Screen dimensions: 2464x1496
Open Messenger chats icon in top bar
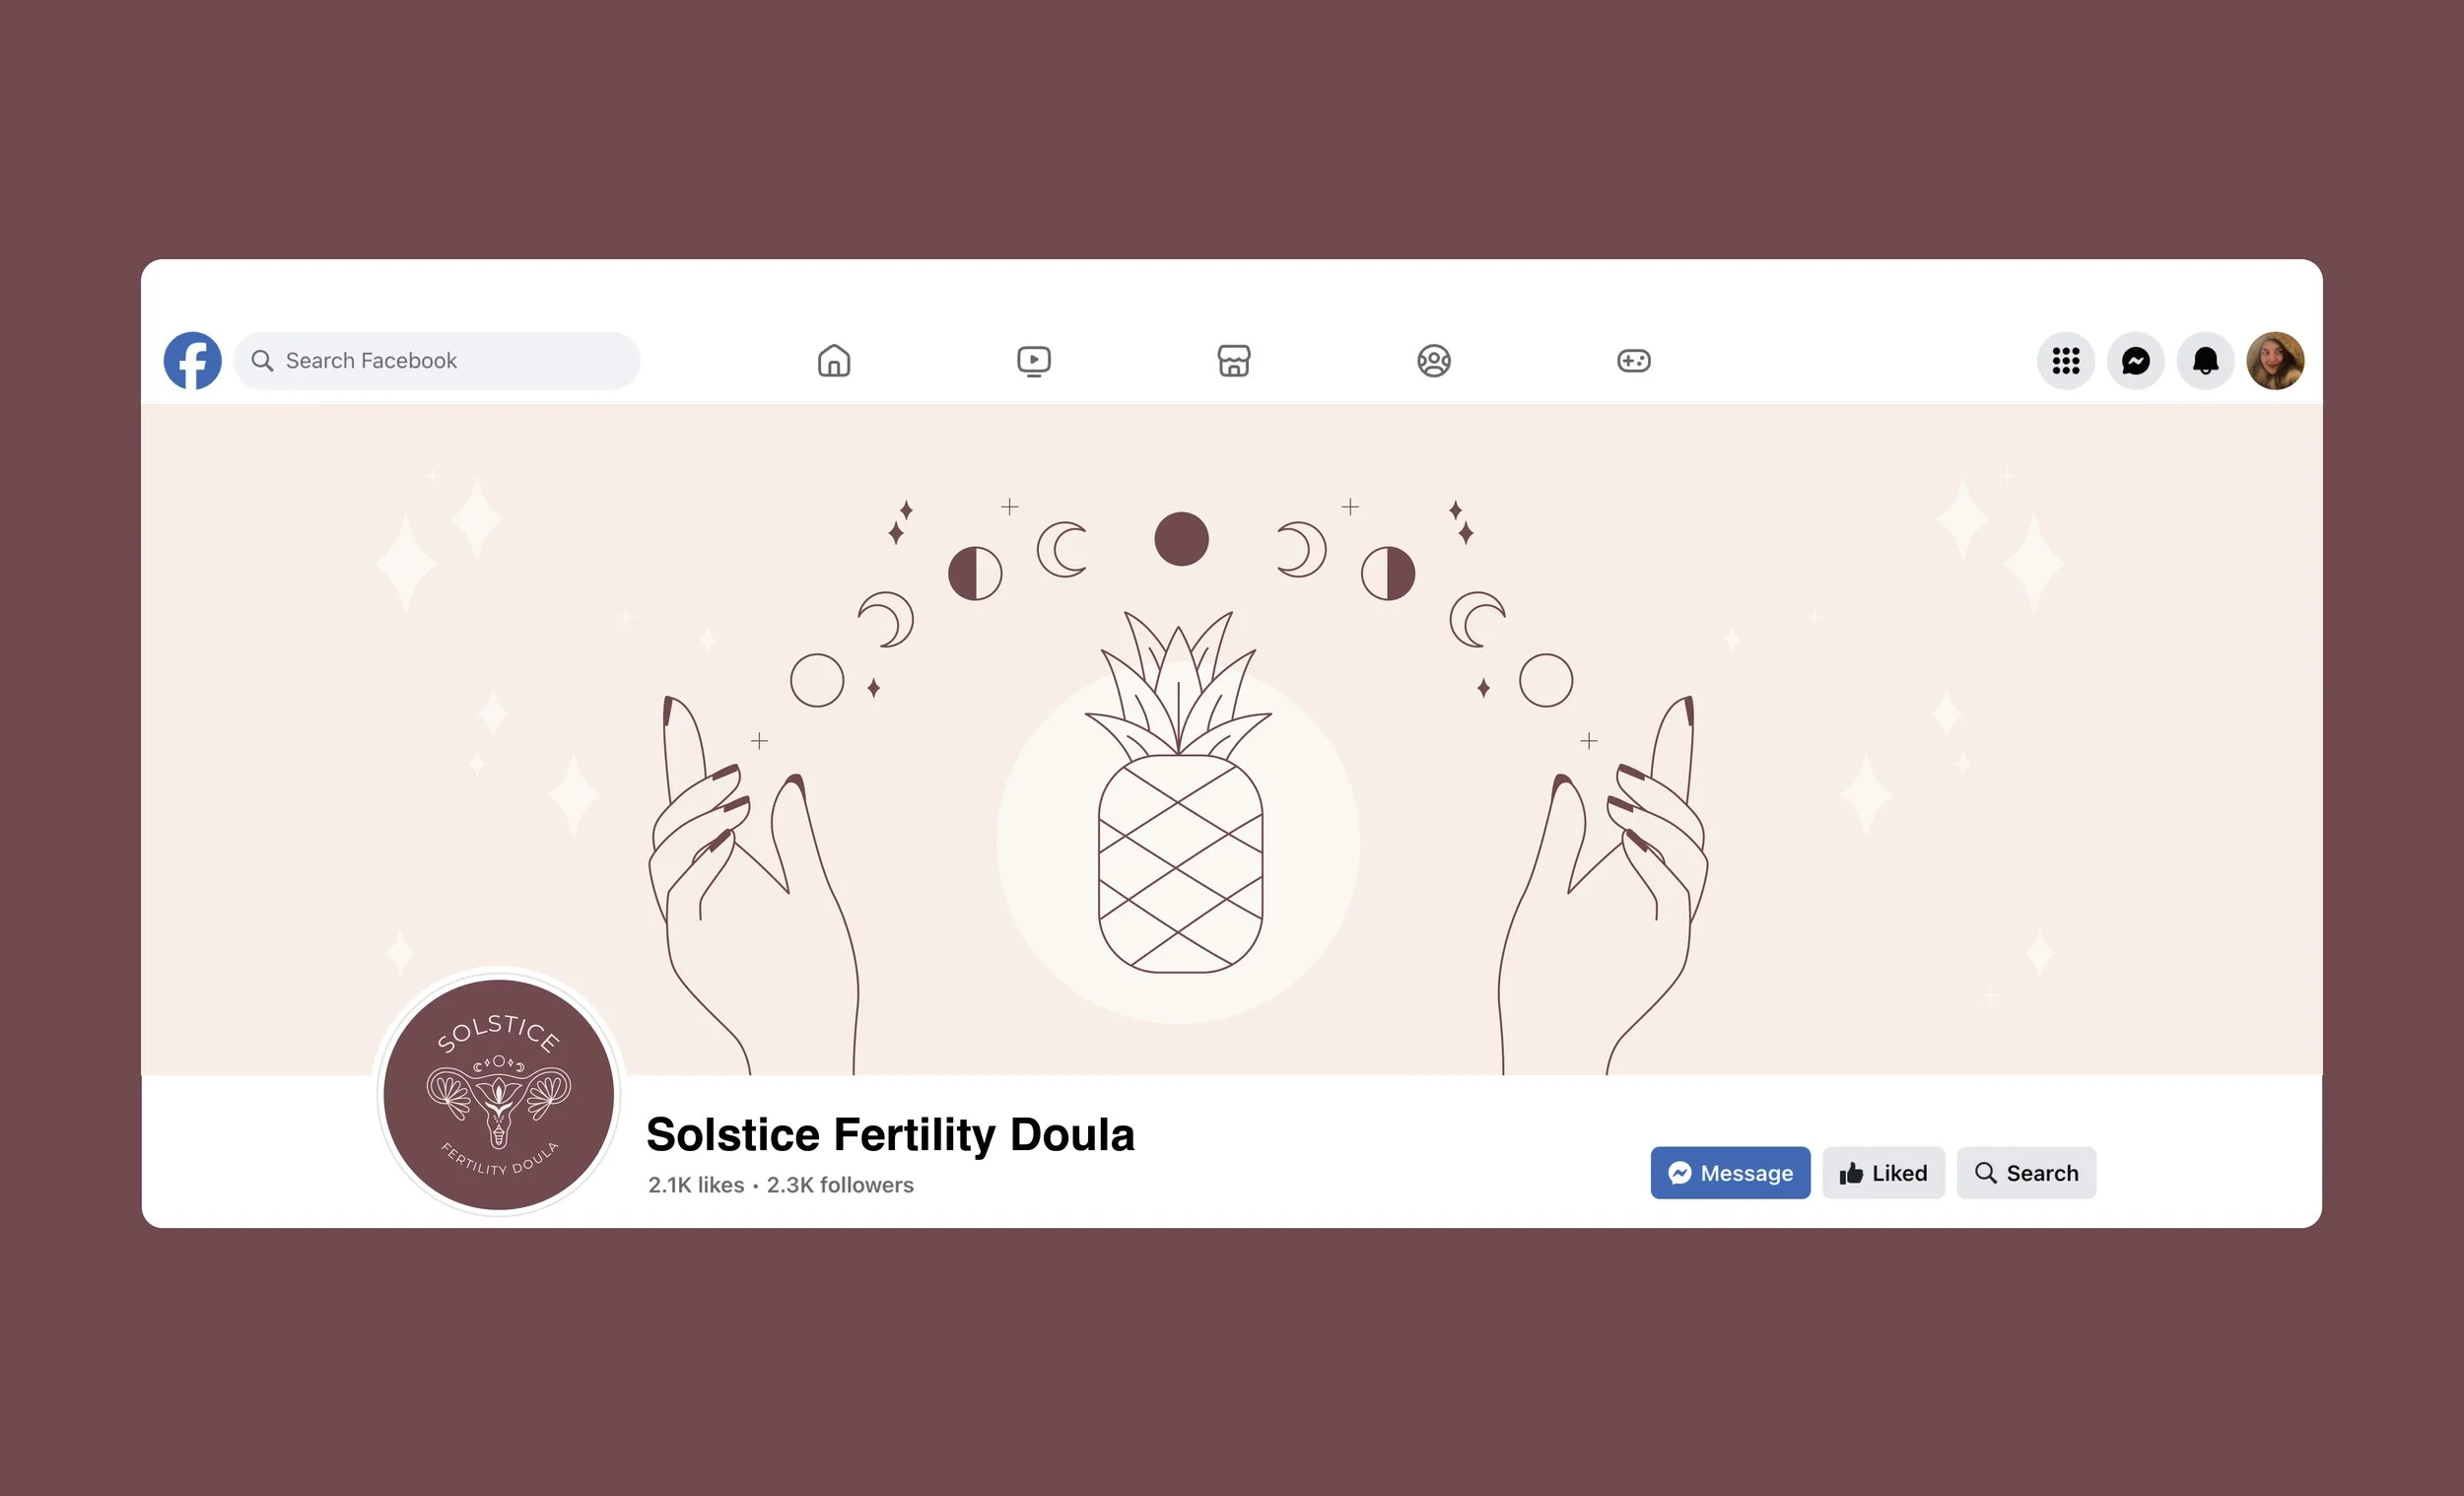(2136, 361)
